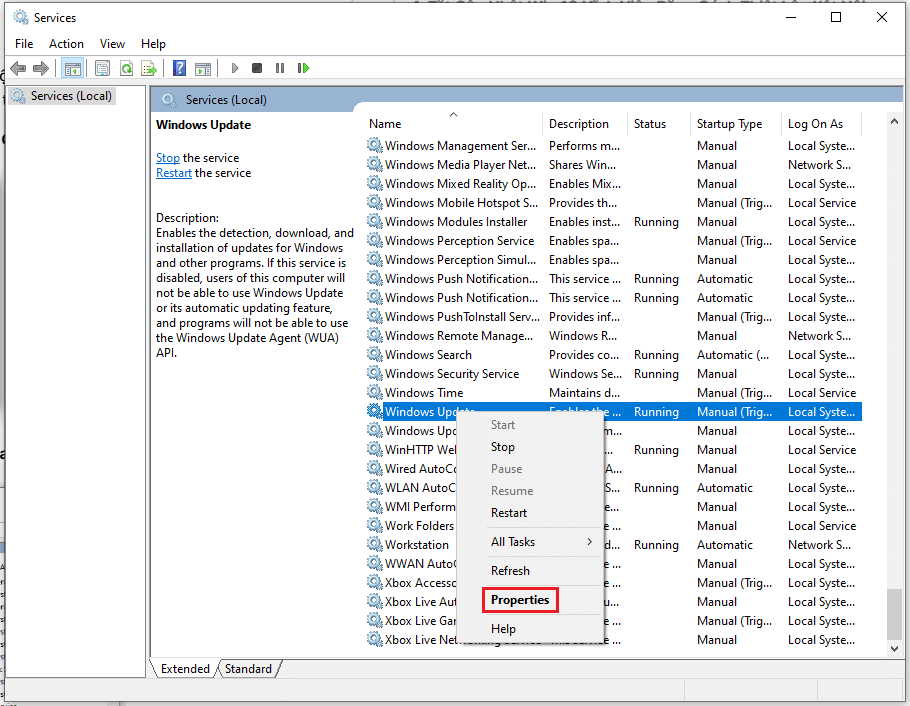Image resolution: width=910 pixels, height=706 pixels.
Task: Choose Stop in the context menu
Action: (x=503, y=447)
